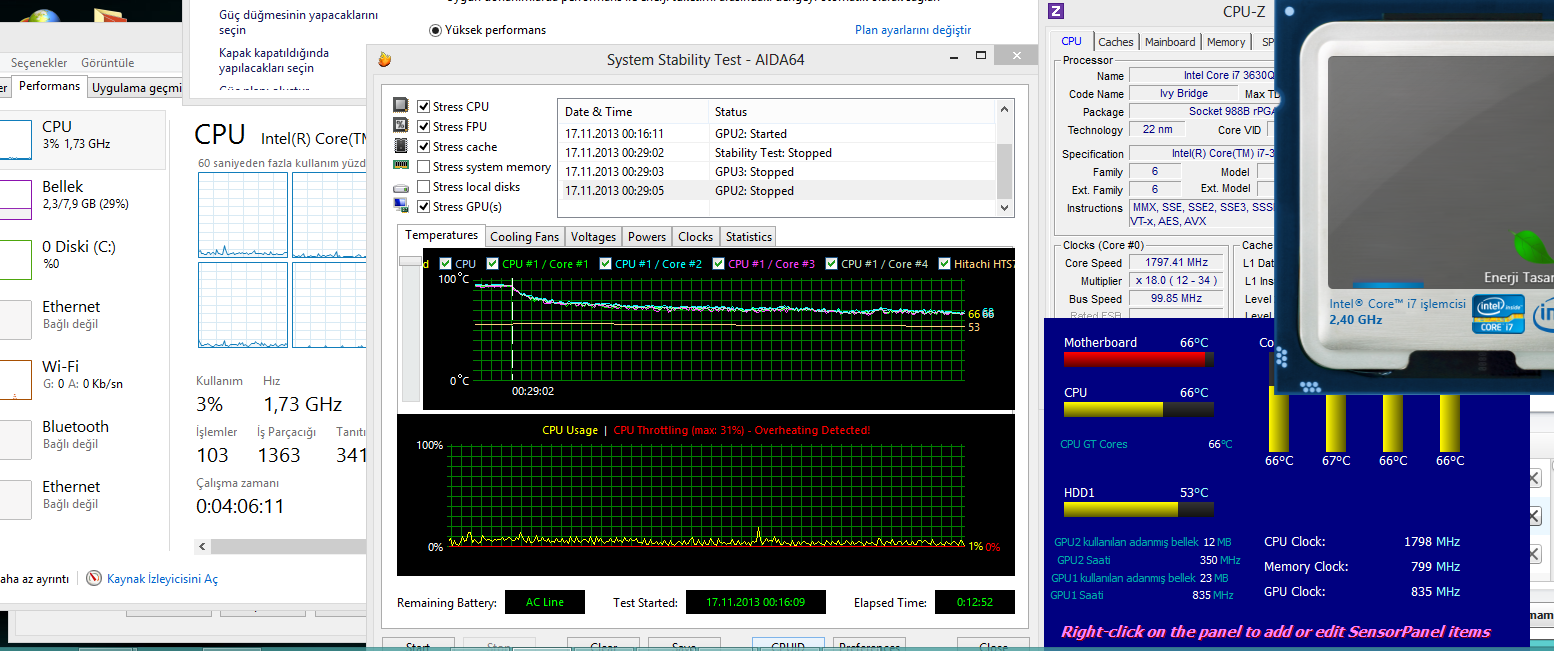Click the Remaining Battery AC Line value
The image size is (1554, 651).
coord(544,602)
